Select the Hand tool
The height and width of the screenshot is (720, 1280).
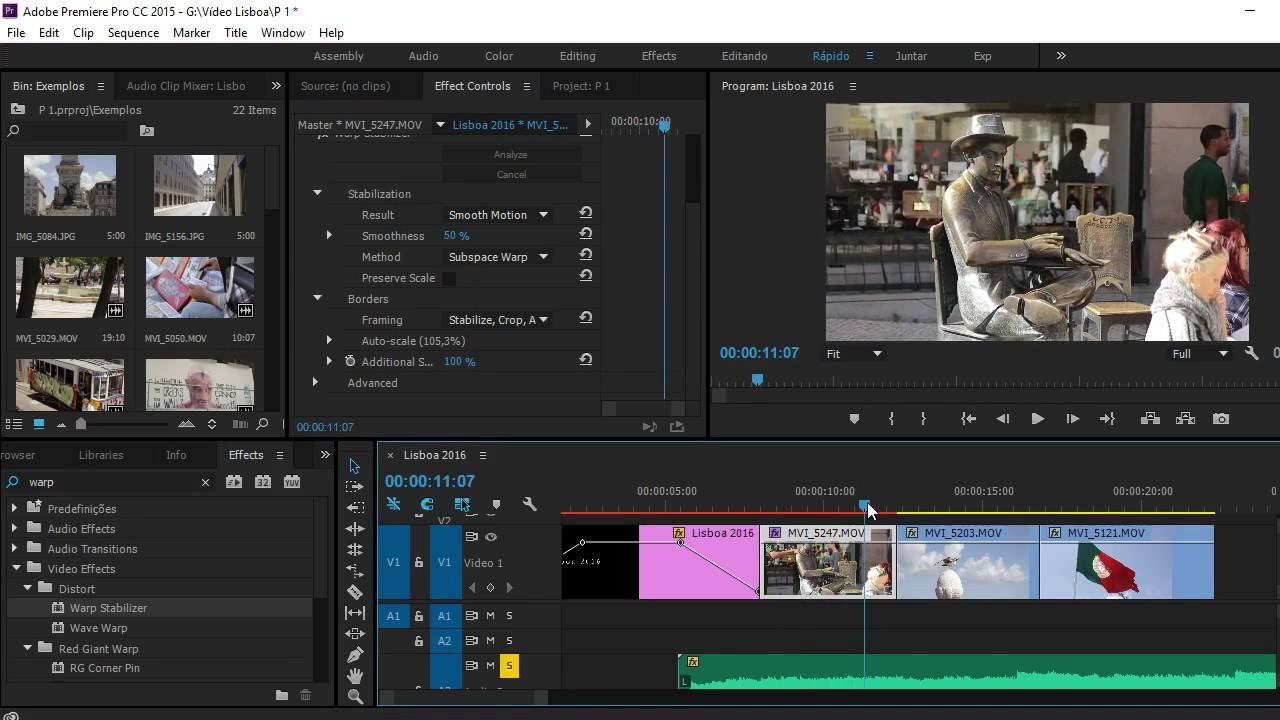355,676
